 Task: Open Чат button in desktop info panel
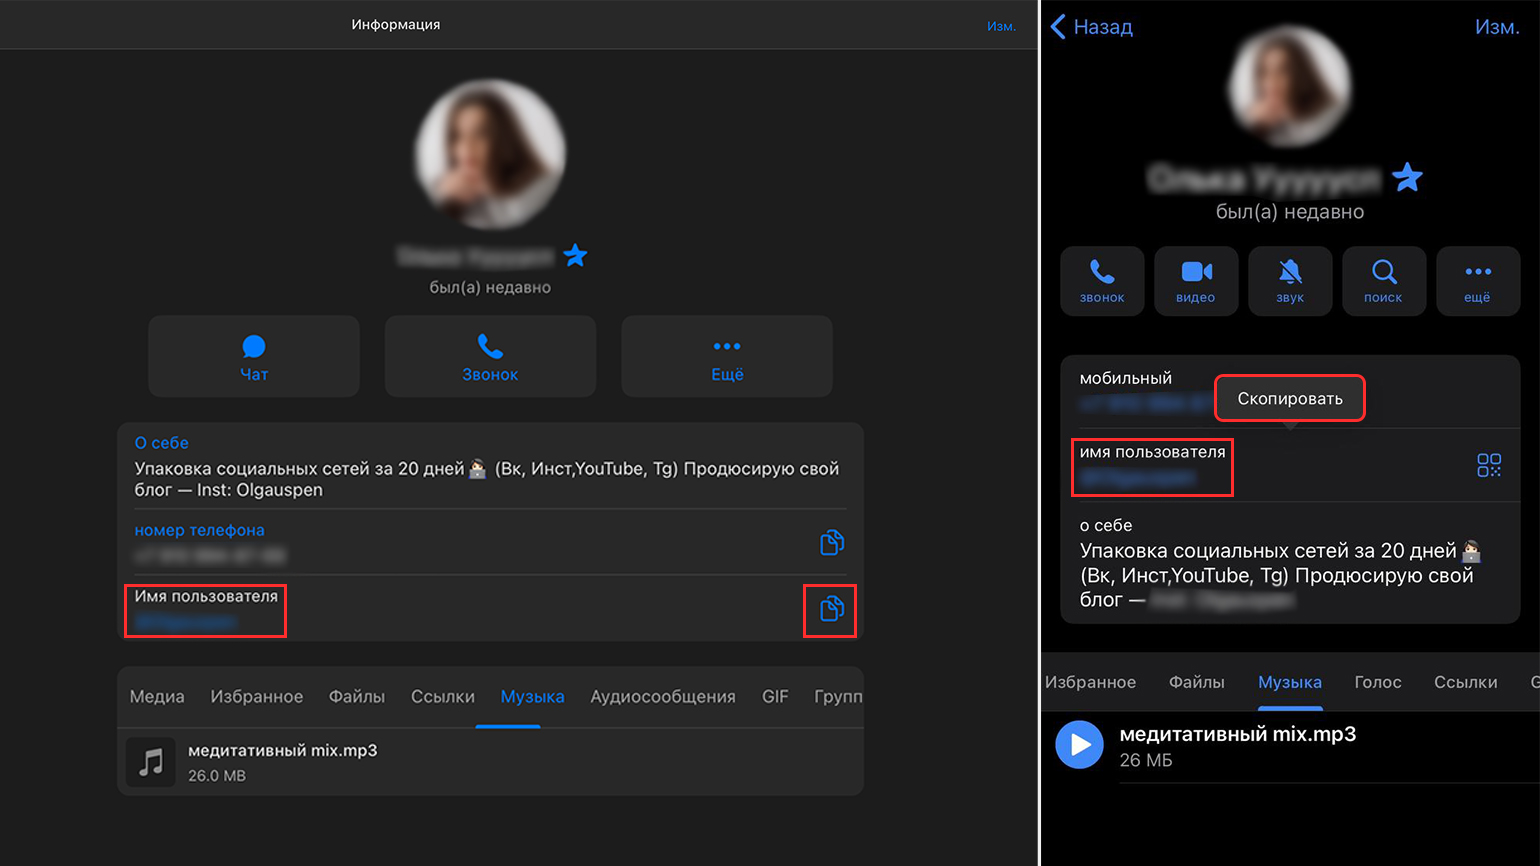tap(254, 357)
